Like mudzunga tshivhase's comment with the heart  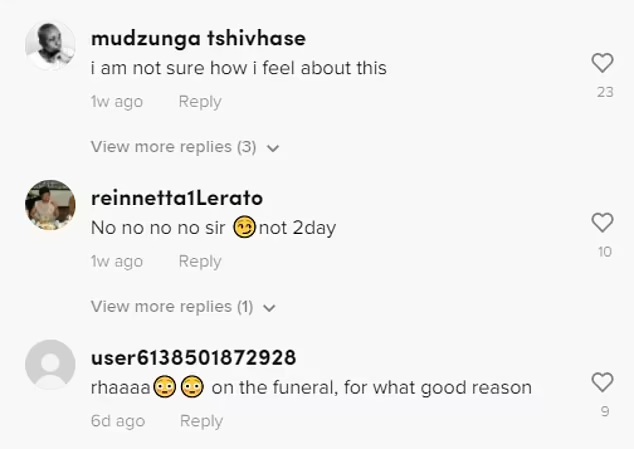602,63
